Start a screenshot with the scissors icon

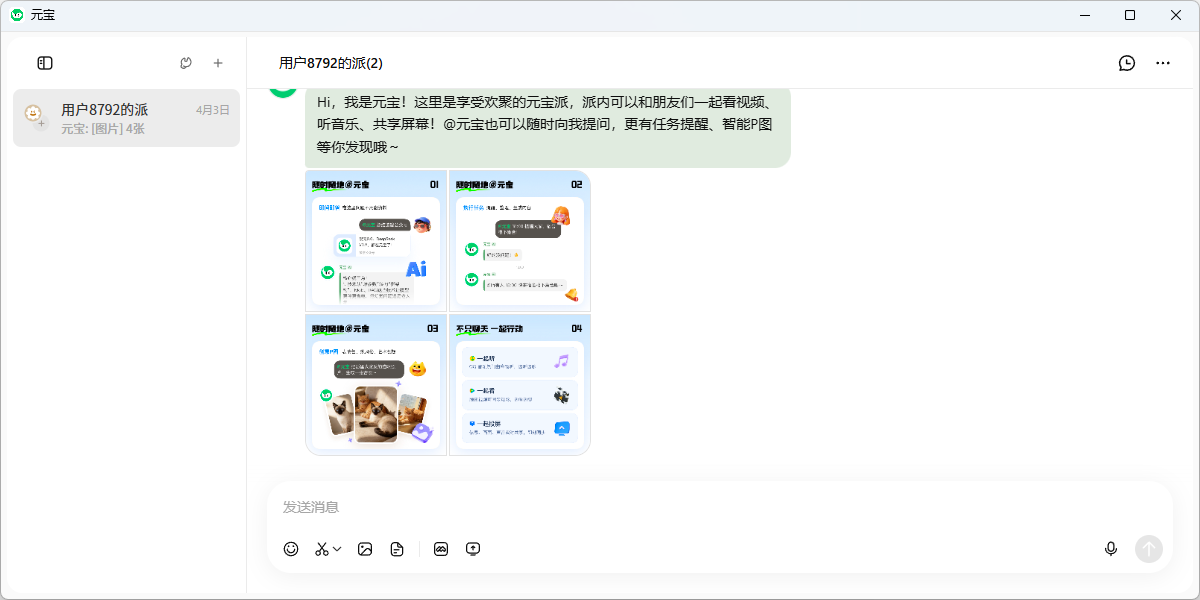click(322, 549)
